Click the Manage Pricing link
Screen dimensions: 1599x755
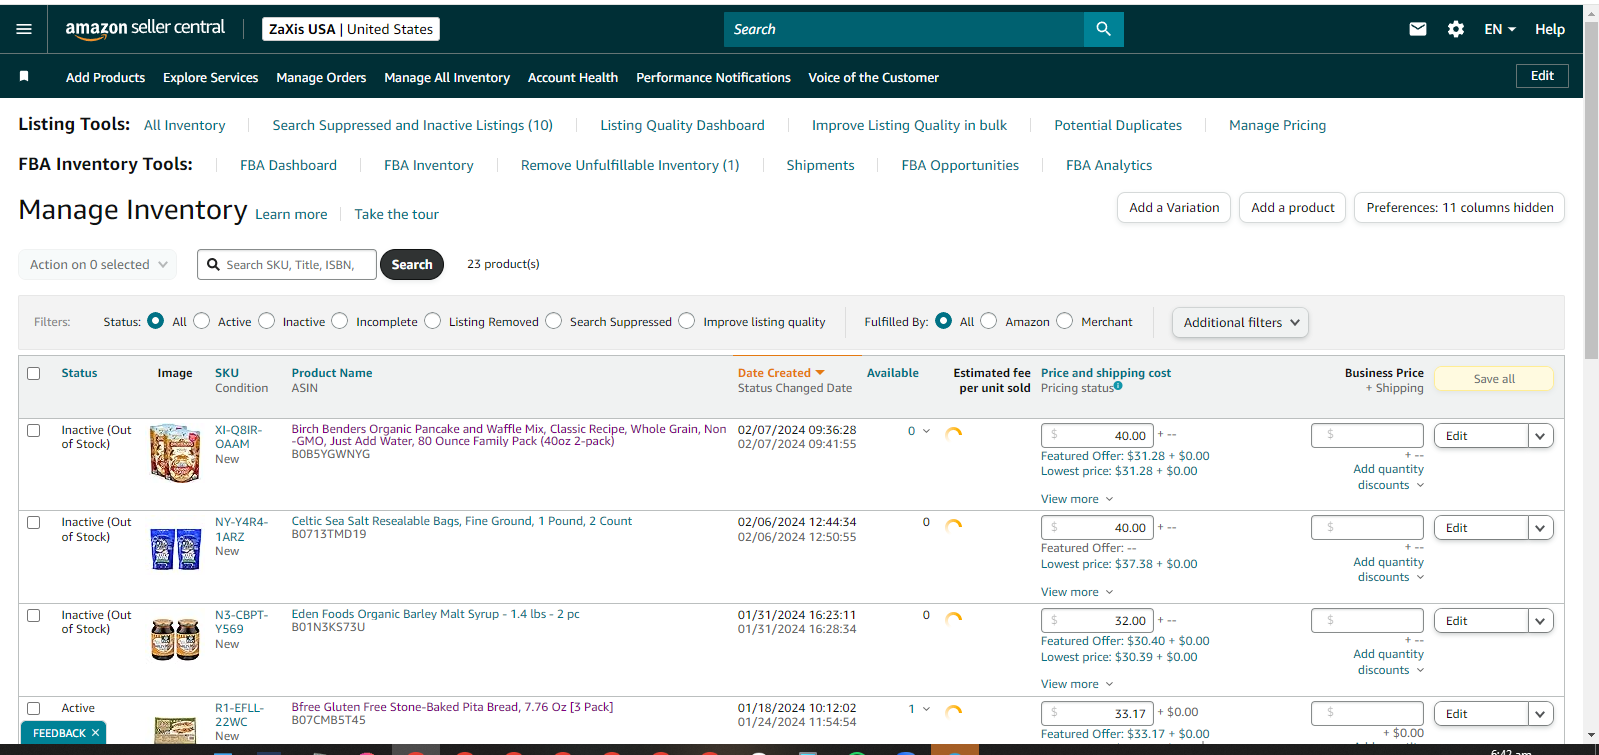1277,125
